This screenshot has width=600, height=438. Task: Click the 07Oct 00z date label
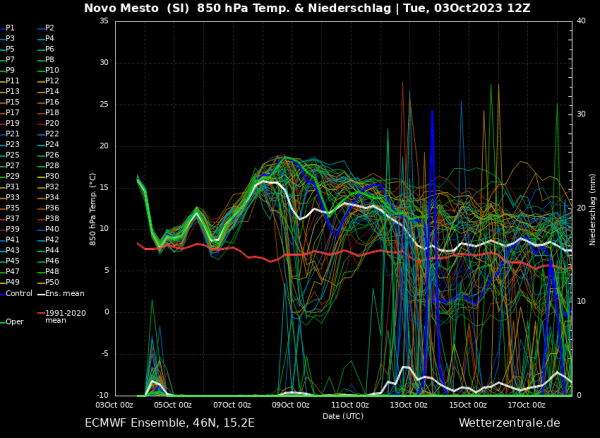click(x=232, y=405)
